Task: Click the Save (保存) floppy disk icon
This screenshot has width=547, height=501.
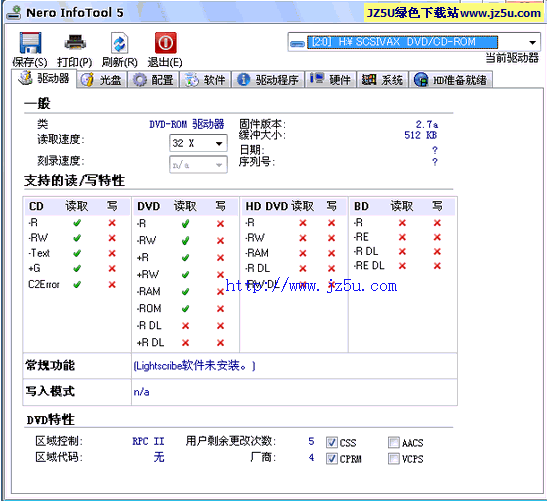Action: (30, 43)
